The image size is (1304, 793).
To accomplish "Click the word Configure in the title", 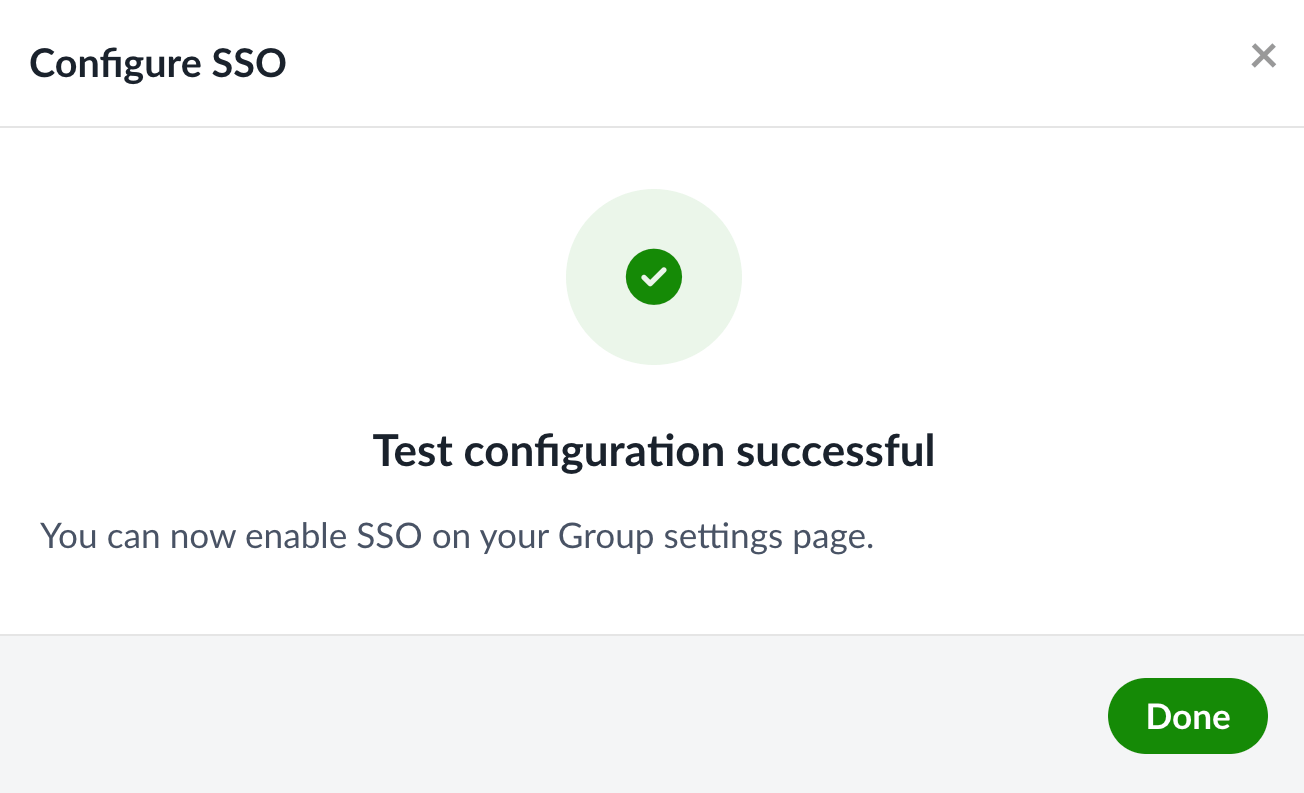I will pos(101,64).
